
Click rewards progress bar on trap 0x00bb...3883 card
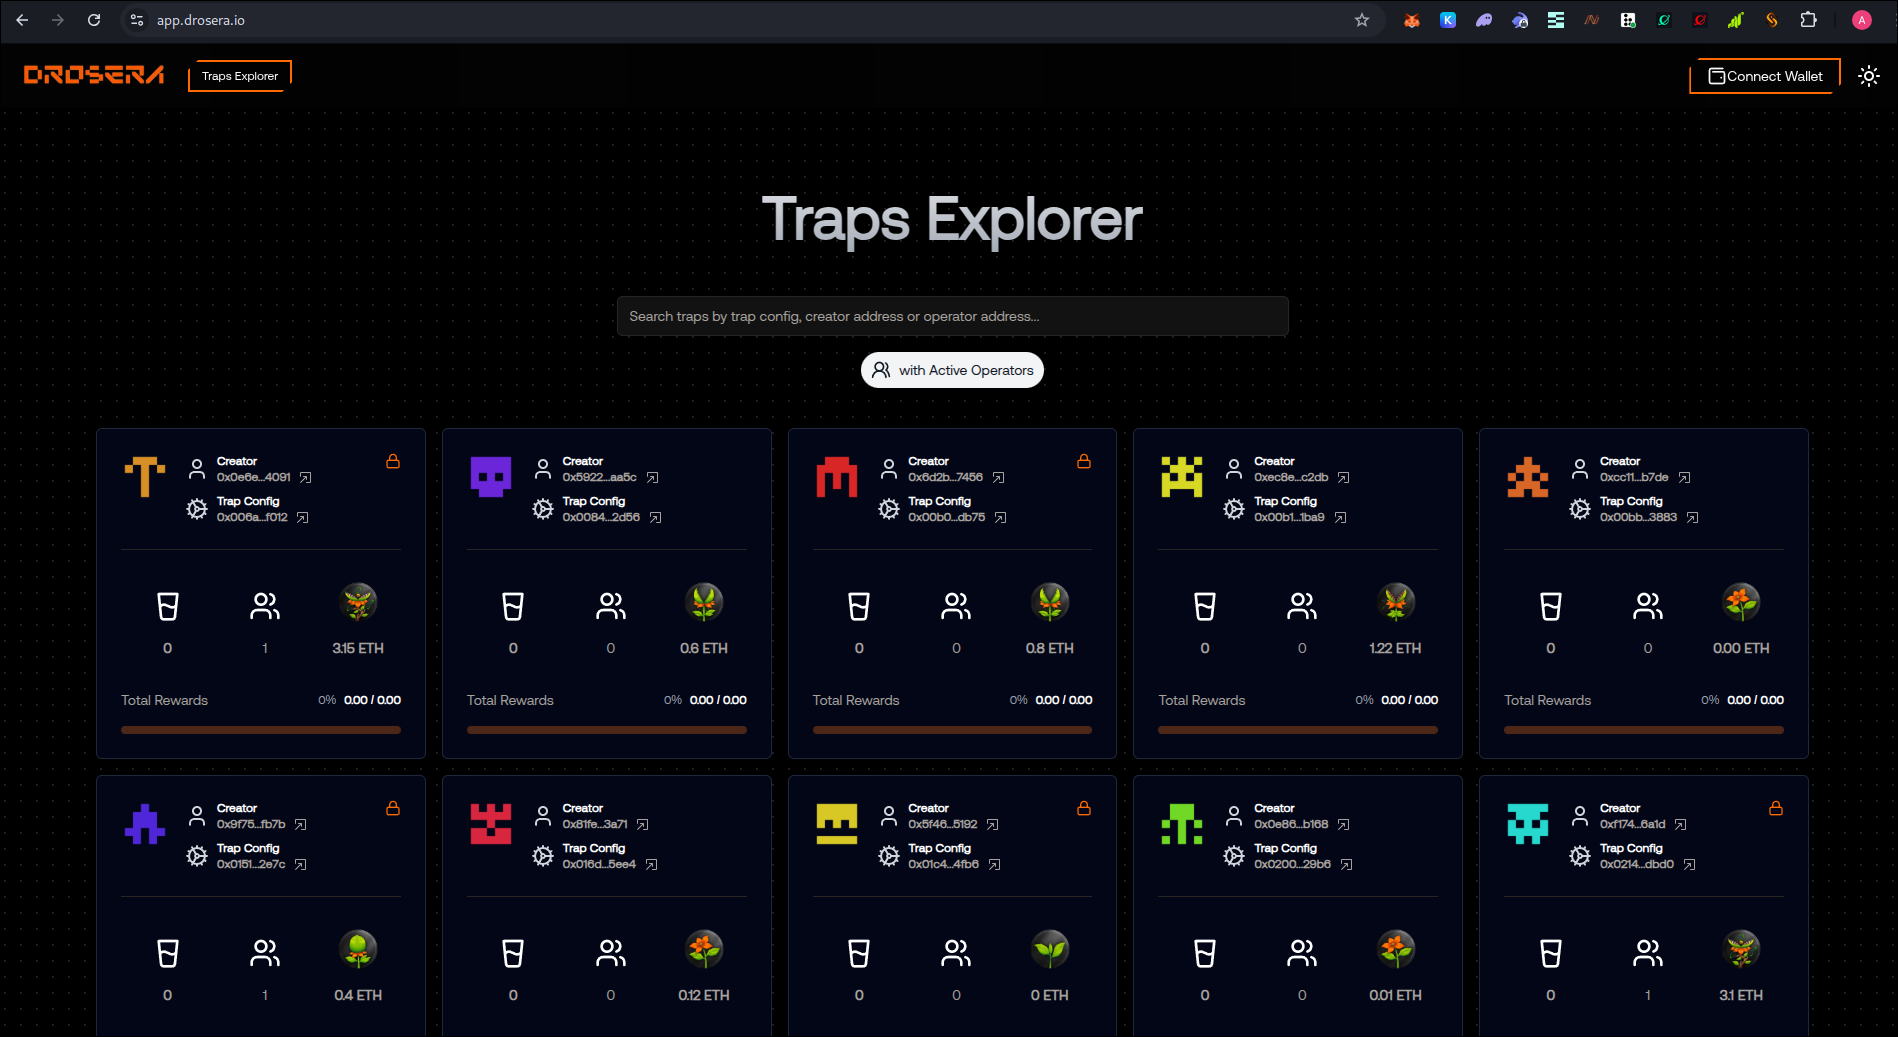pos(1644,730)
